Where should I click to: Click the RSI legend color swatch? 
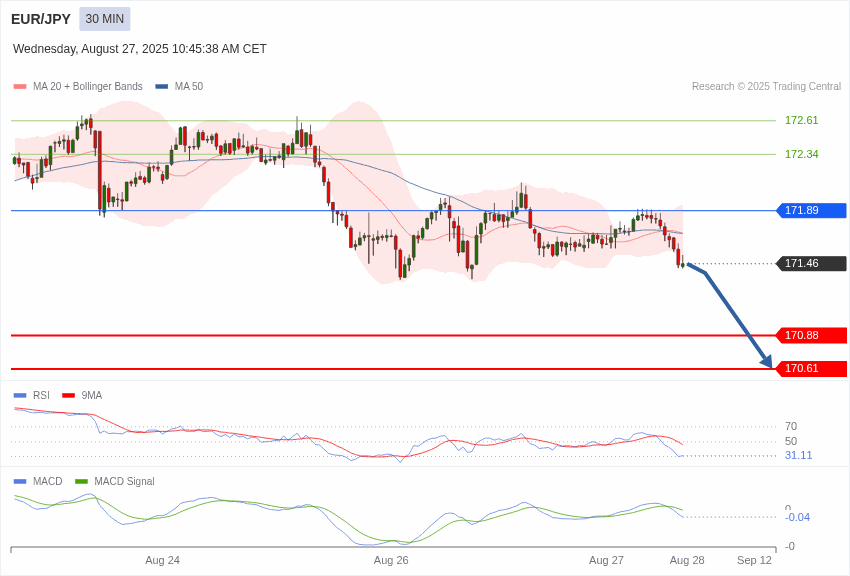20,396
